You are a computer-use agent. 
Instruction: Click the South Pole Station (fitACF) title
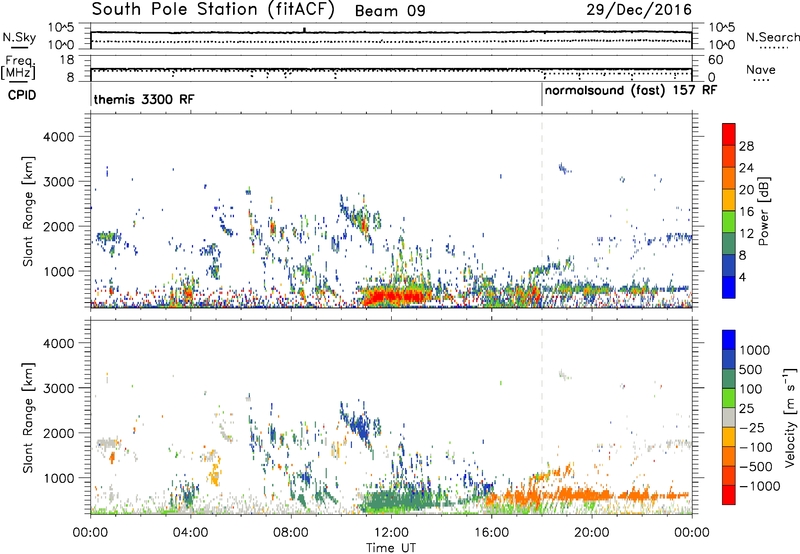213,10
